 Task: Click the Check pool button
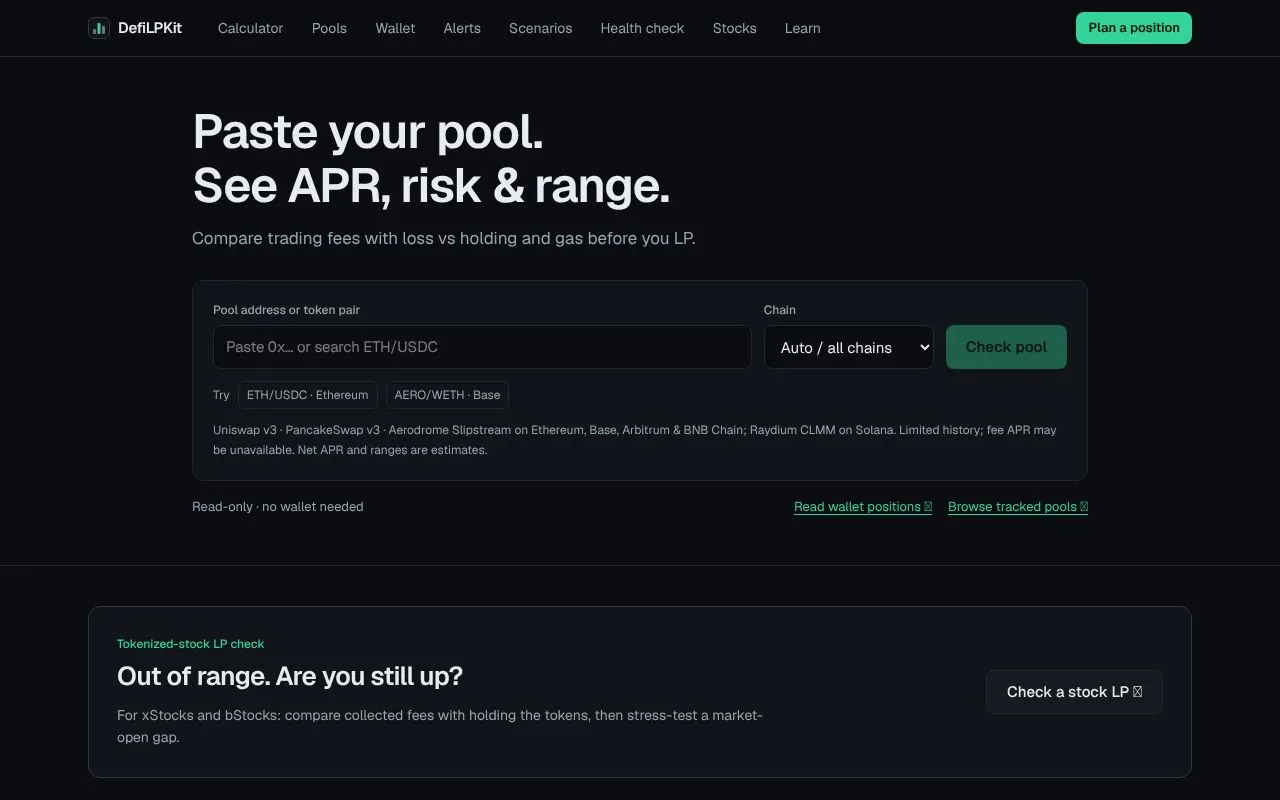point(1006,347)
